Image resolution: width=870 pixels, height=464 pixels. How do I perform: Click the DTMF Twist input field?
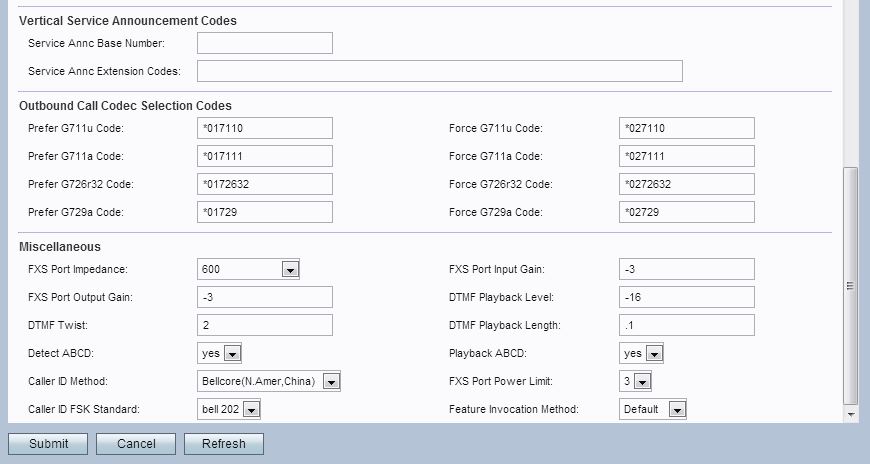[264, 325]
